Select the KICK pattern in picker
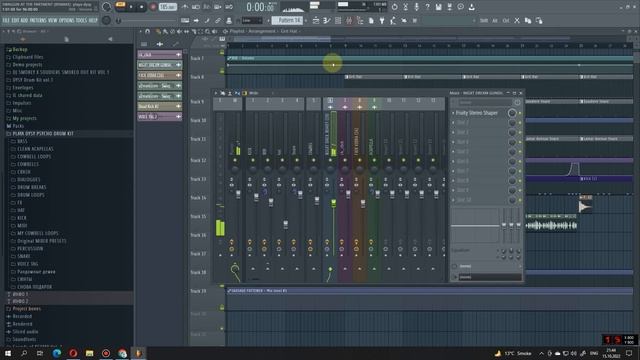The height and width of the screenshot is (360, 640). tap(160, 75)
